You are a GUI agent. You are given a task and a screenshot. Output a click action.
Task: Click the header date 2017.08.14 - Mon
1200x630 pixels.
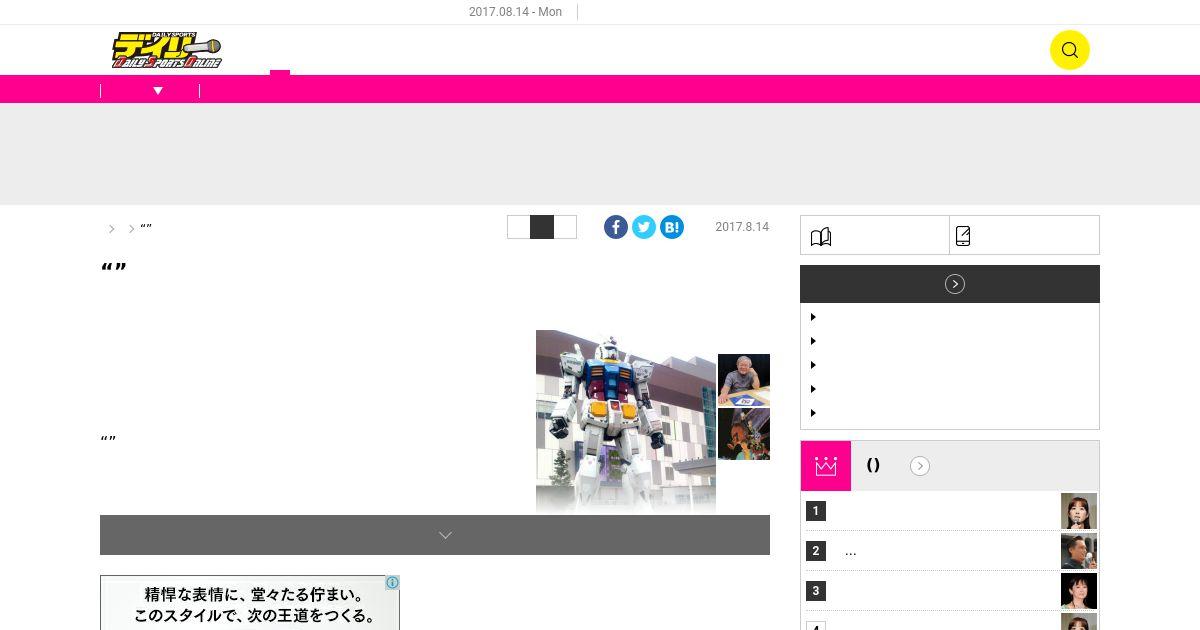pyautogui.click(x=515, y=12)
